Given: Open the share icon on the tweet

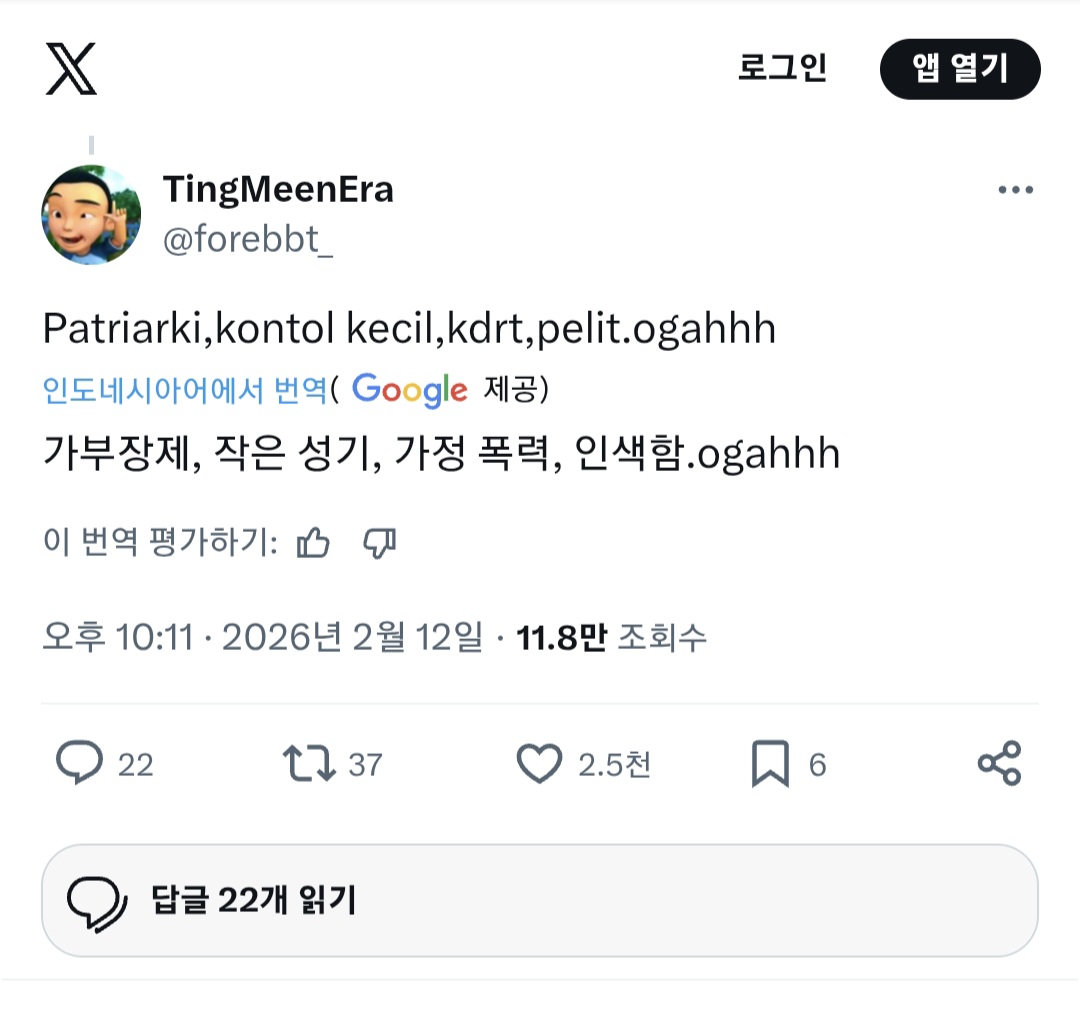Looking at the screenshot, I should [997, 764].
